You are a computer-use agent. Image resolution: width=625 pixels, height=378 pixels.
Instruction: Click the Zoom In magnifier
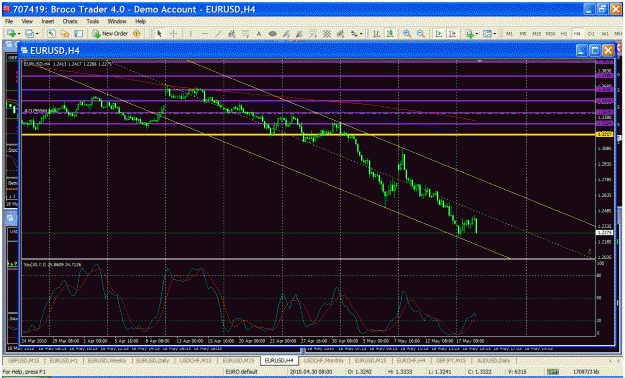(407, 34)
